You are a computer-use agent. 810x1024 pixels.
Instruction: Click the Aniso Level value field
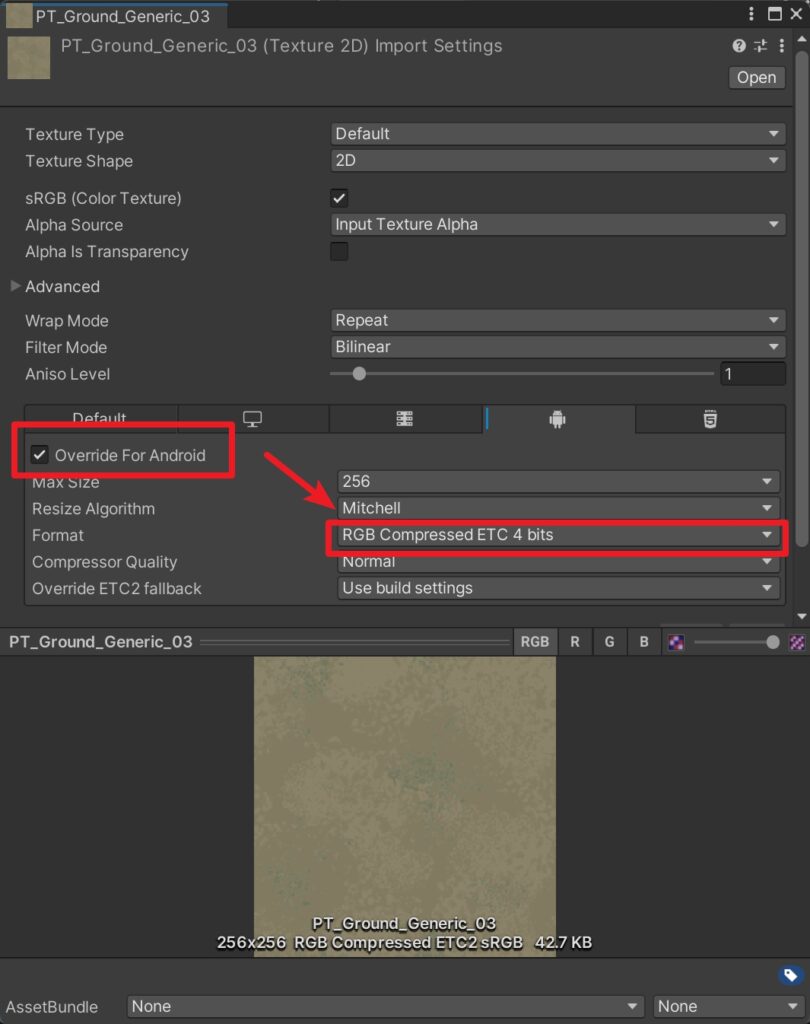point(752,374)
